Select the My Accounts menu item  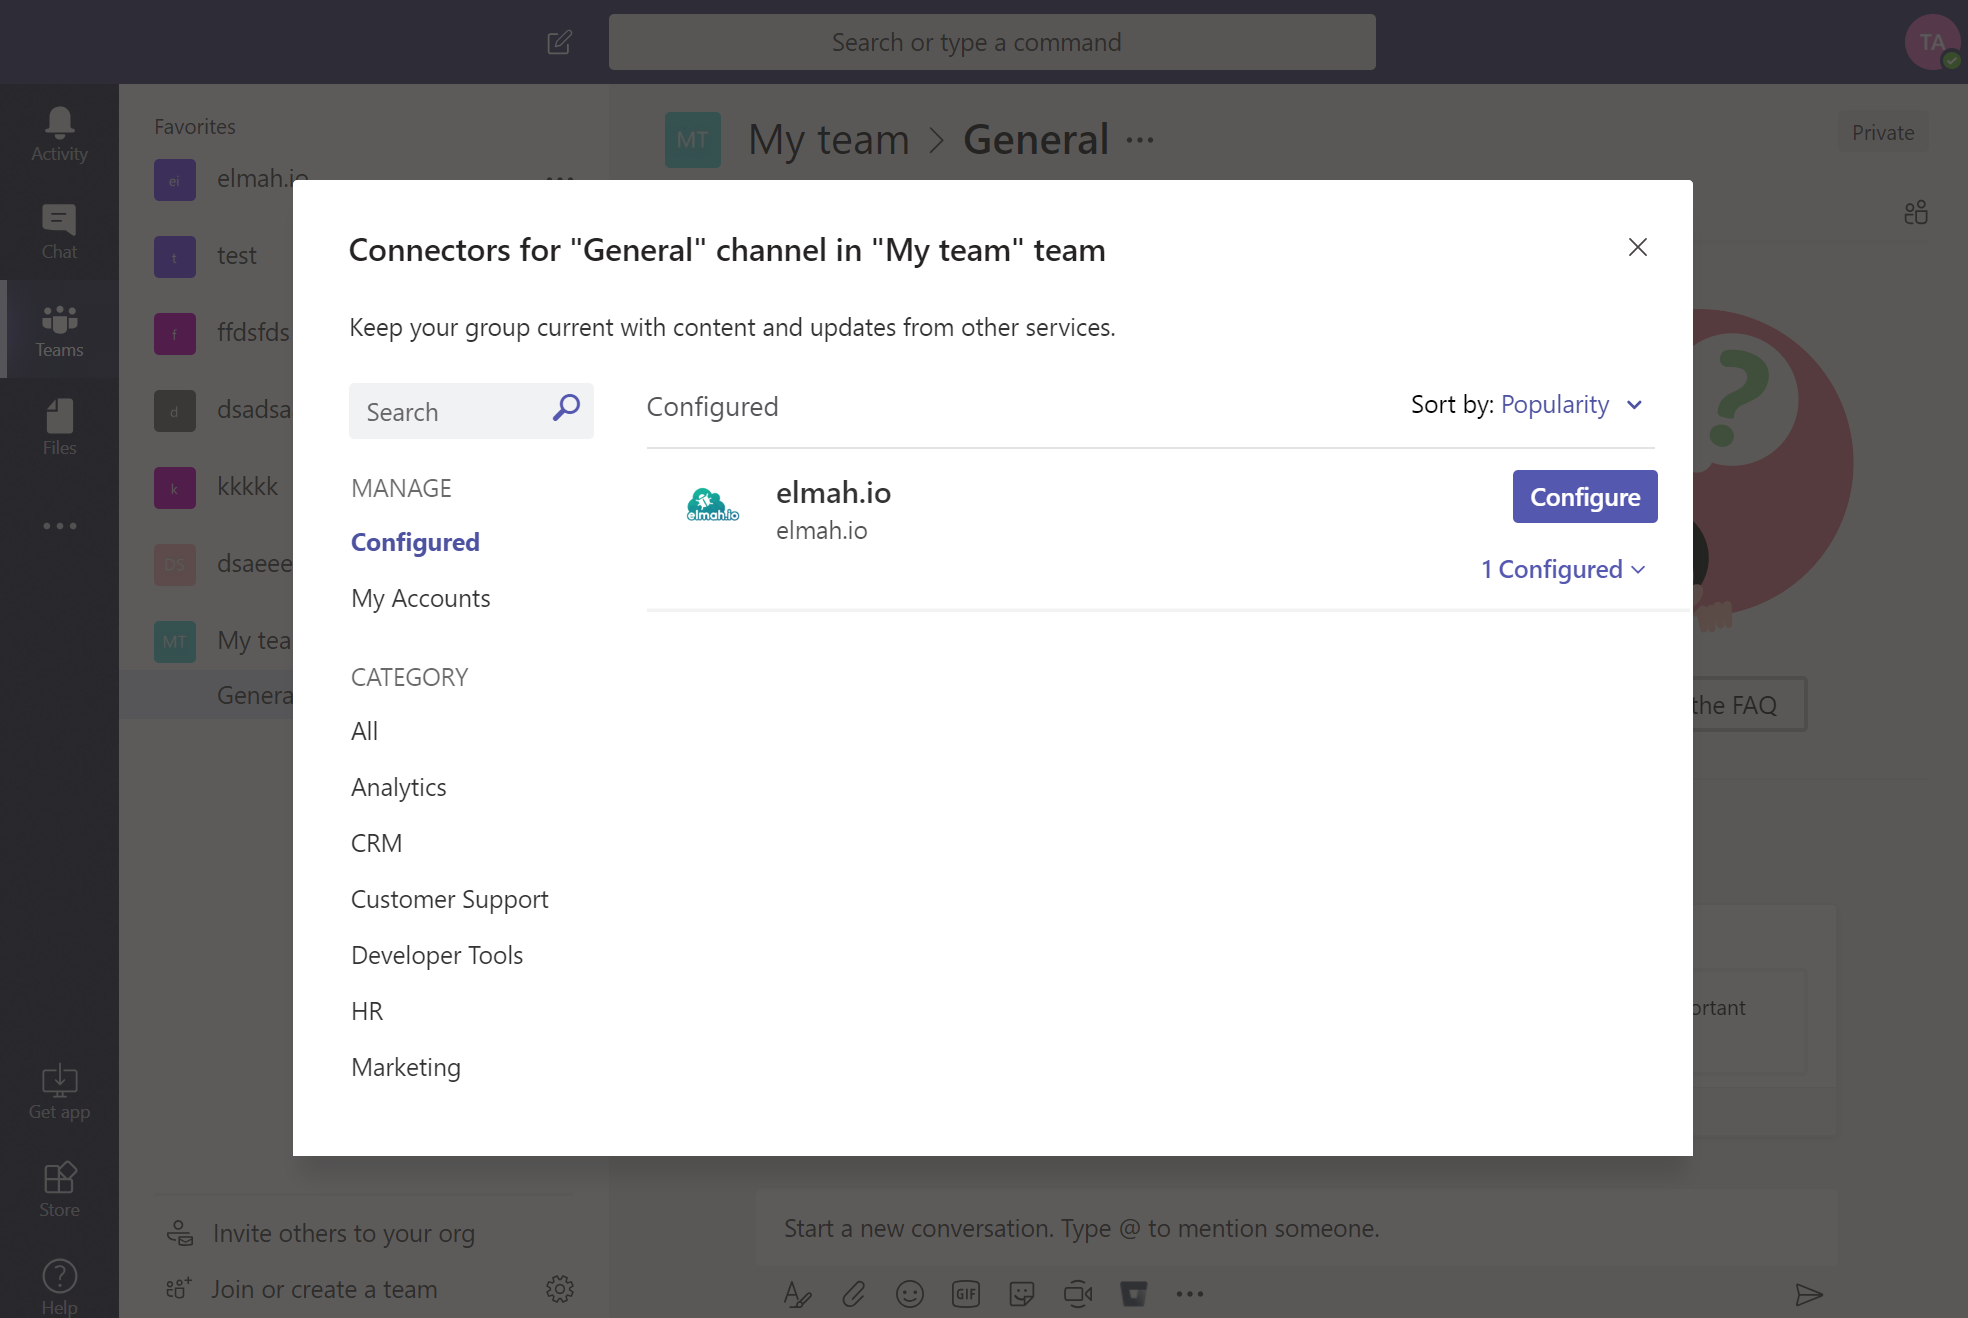coord(420,598)
